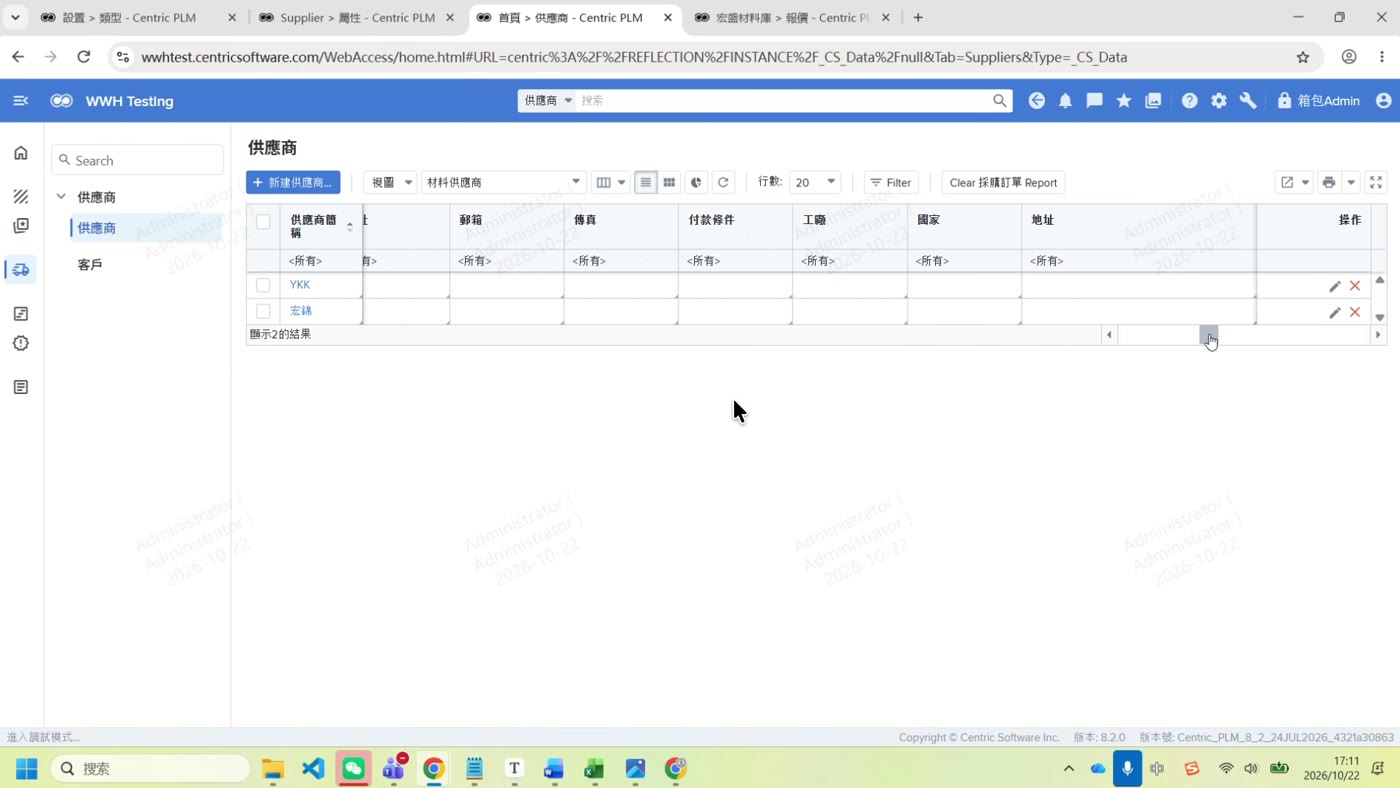Collapse the 供應商 tree section
This screenshot has width=1400, height=788.
61,197
